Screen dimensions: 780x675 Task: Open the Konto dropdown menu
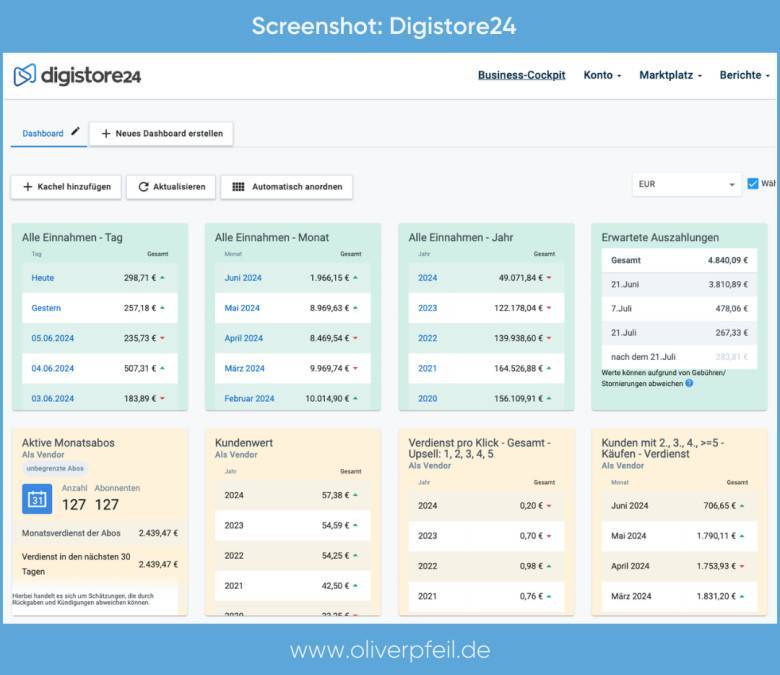pyautogui.click(x=602, y=75)
